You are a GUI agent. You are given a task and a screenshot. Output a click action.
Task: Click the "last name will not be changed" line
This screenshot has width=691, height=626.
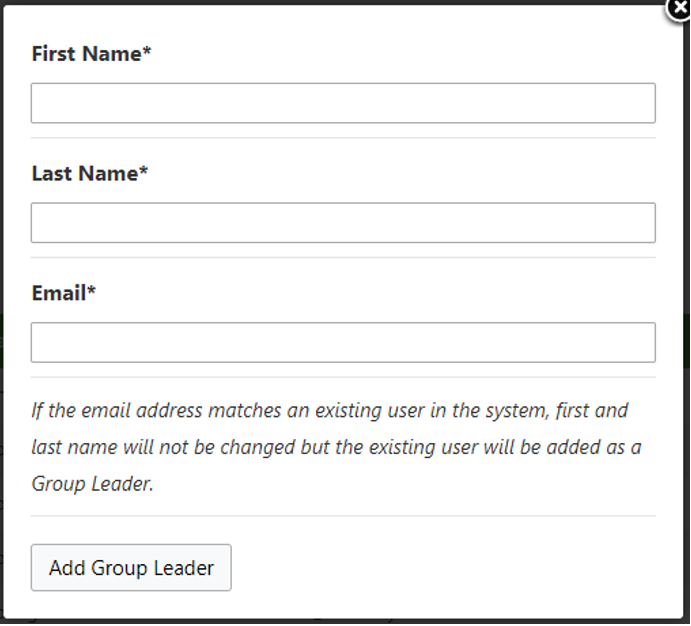click(x=163, y=447)
